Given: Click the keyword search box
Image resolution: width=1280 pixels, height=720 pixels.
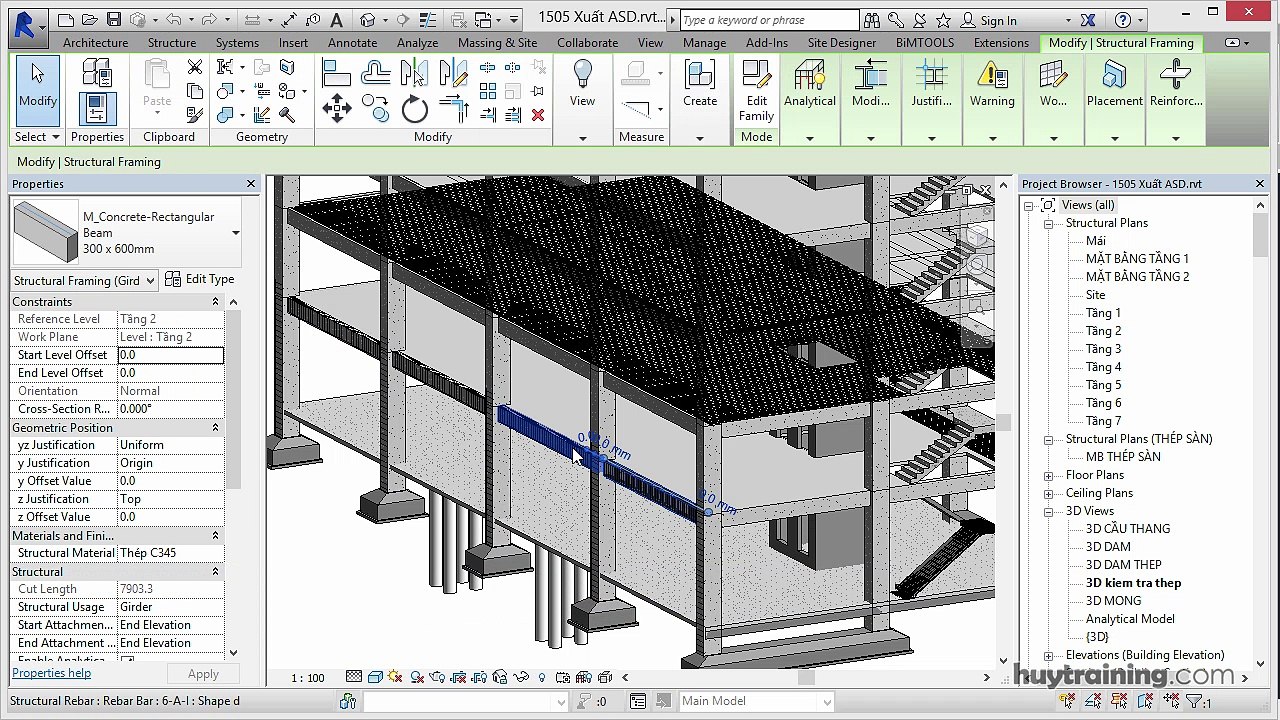Looking at the screenshot, I should [x=770, y=20].
